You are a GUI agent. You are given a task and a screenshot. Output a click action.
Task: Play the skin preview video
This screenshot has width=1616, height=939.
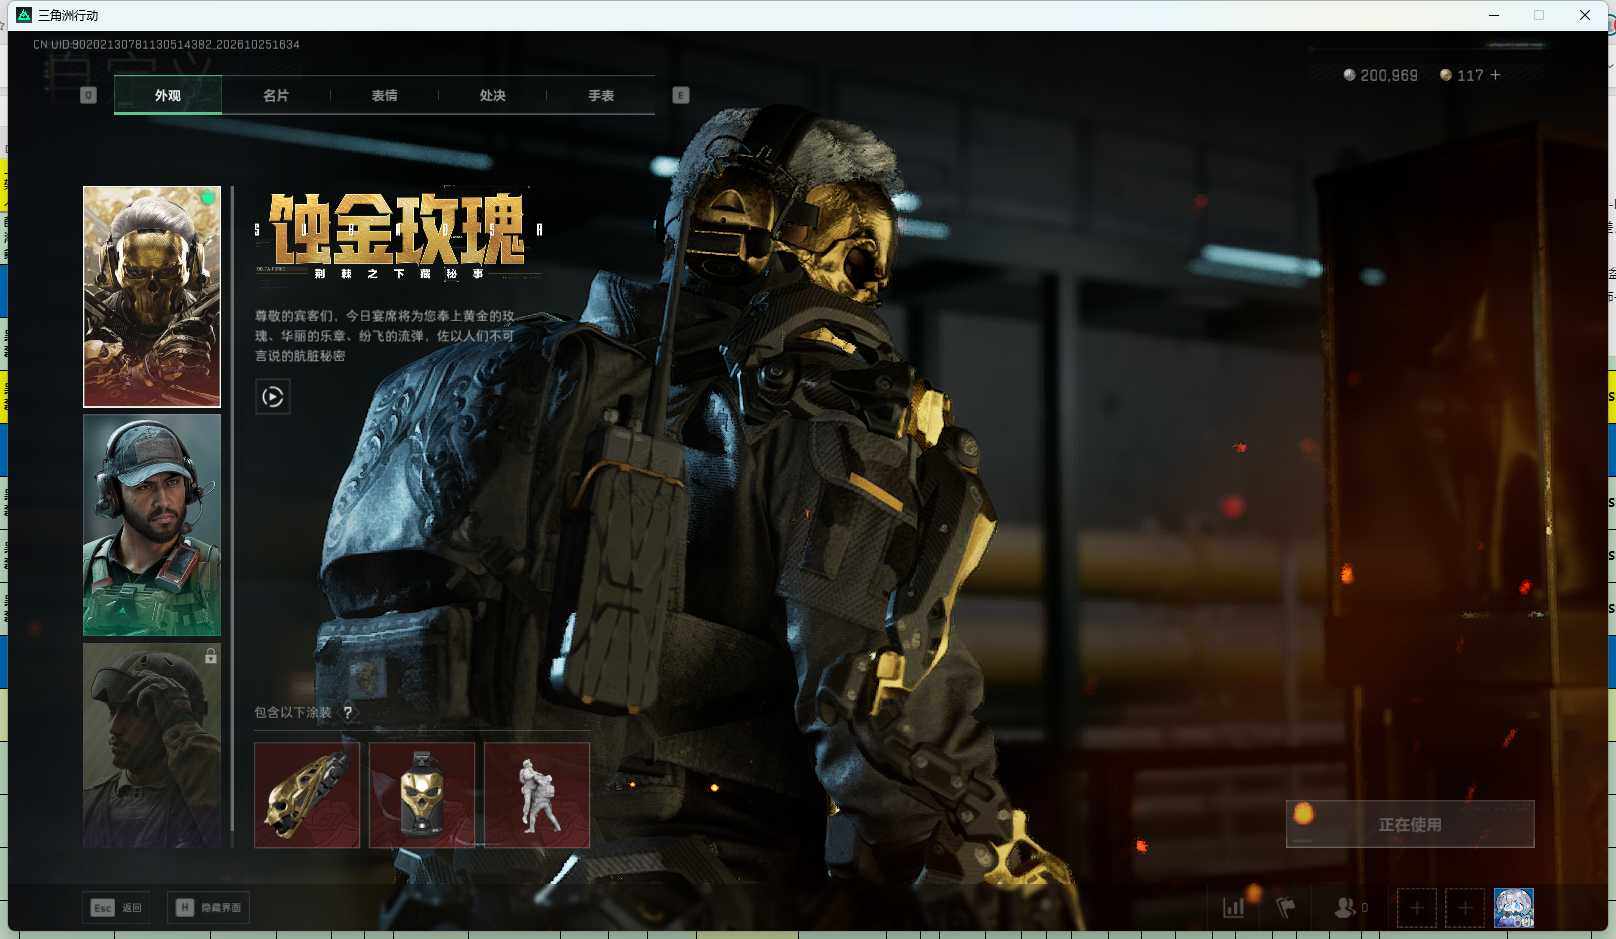pos(273,397)
